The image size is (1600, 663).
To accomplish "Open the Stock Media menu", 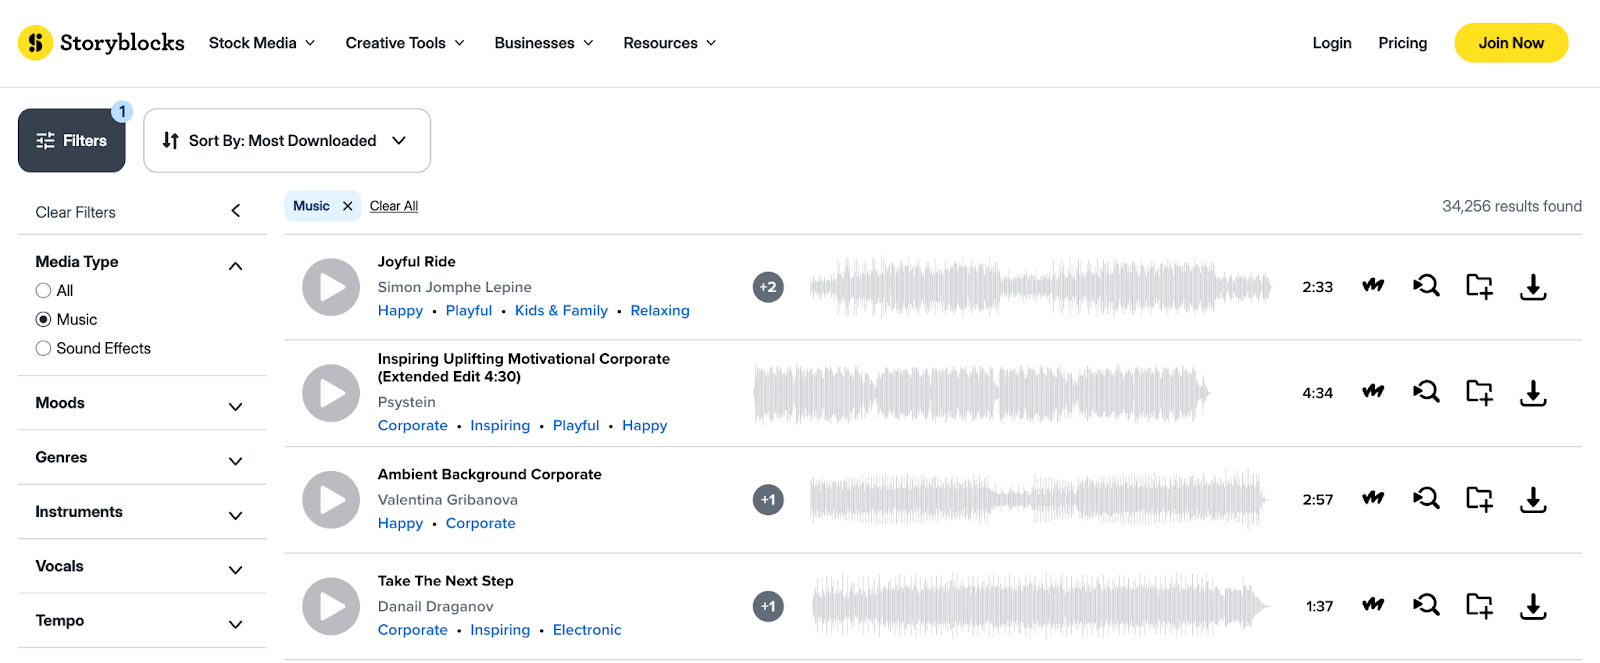I will tap(262, 43).
